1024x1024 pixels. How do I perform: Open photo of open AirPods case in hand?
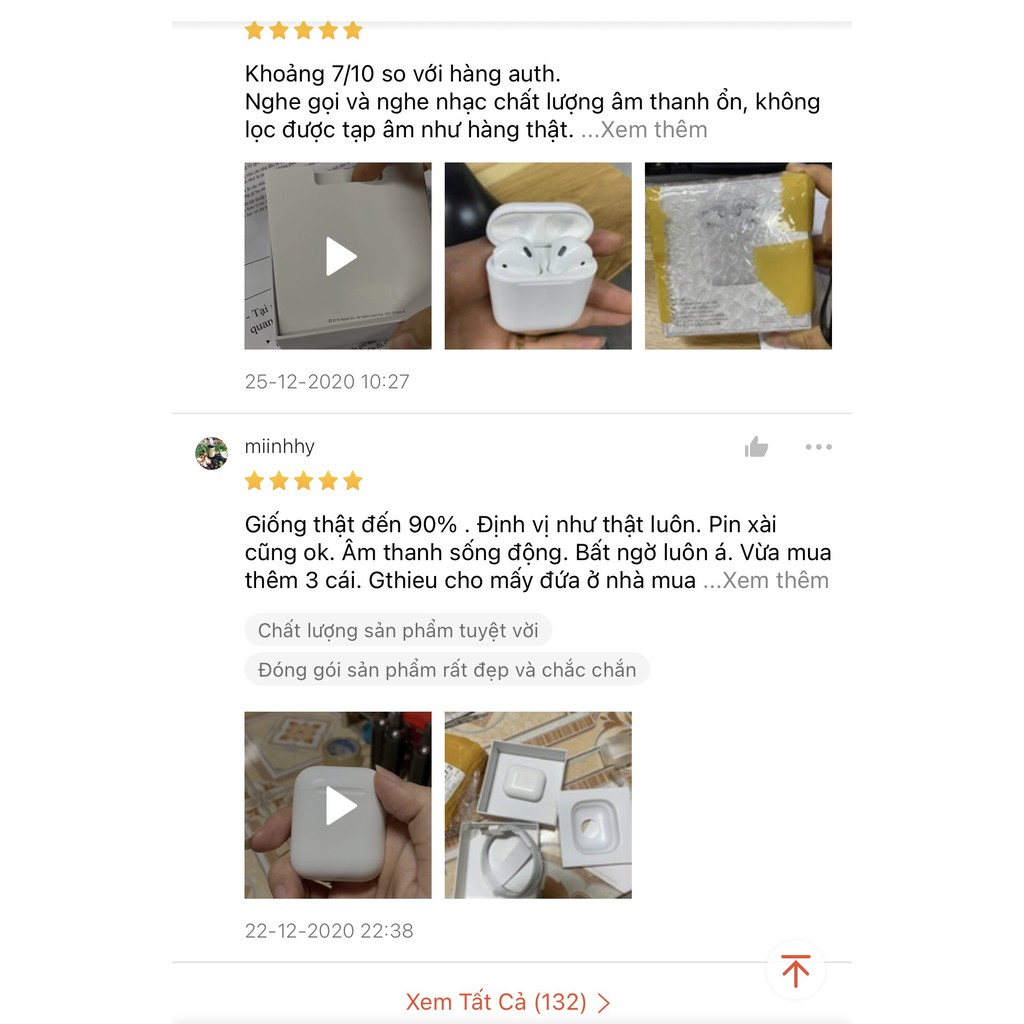click(x=538, y=256)
